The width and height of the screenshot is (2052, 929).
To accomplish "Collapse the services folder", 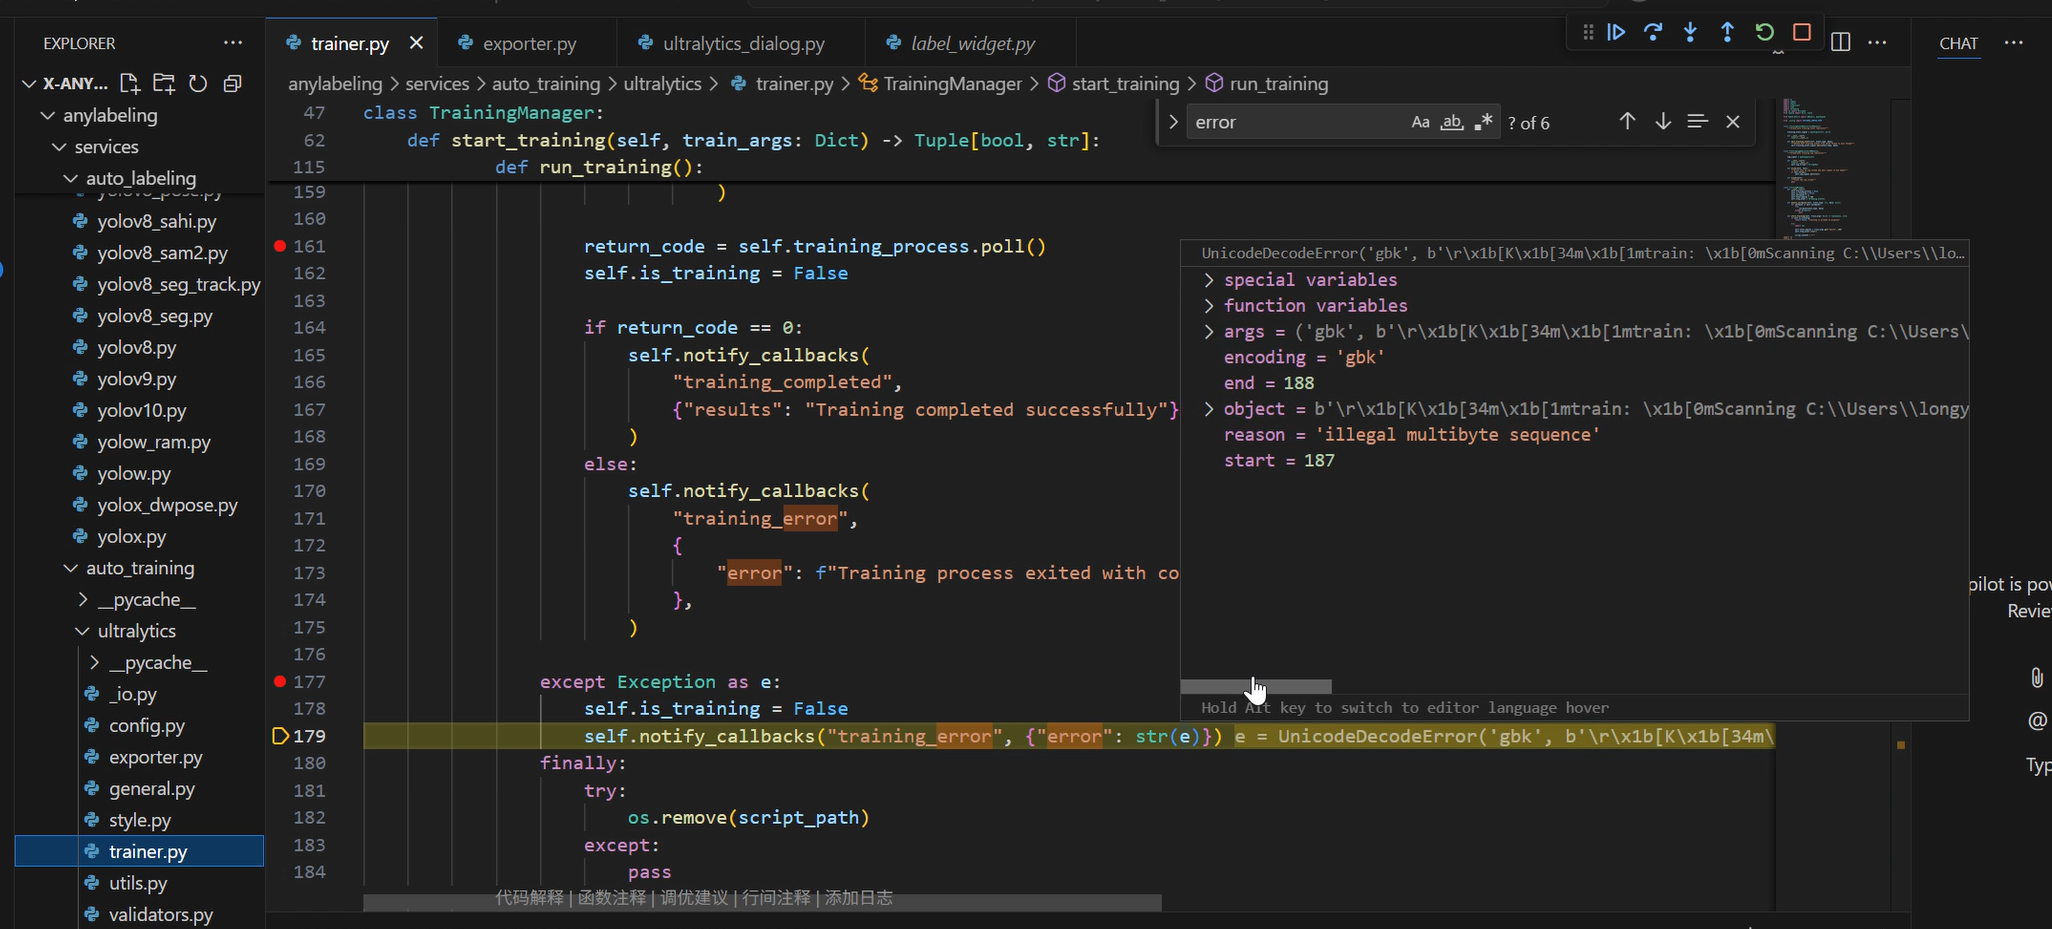I will click(58, 147).
